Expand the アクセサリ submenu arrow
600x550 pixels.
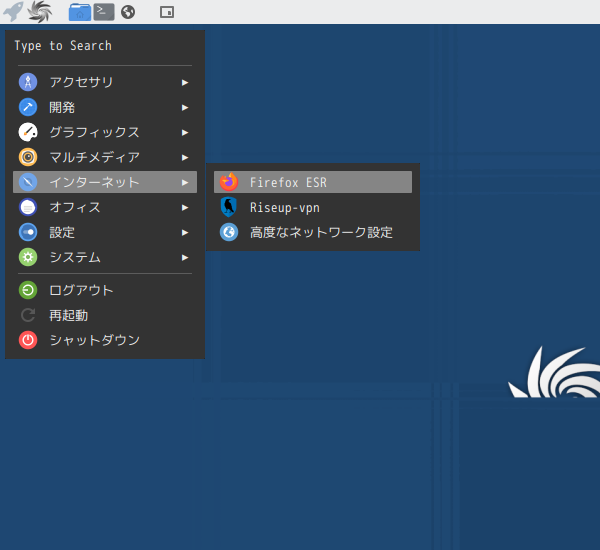[185, 82]
